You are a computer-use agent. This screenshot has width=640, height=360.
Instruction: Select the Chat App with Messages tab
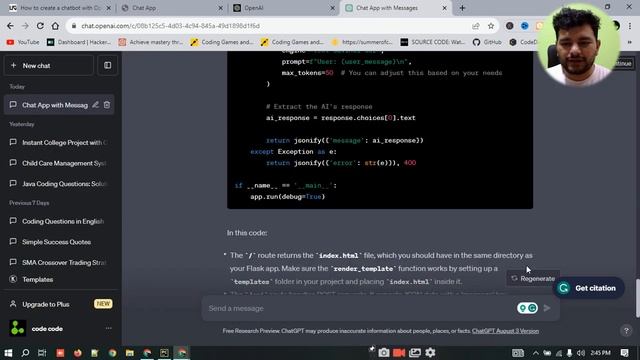(x=395, y=8)
